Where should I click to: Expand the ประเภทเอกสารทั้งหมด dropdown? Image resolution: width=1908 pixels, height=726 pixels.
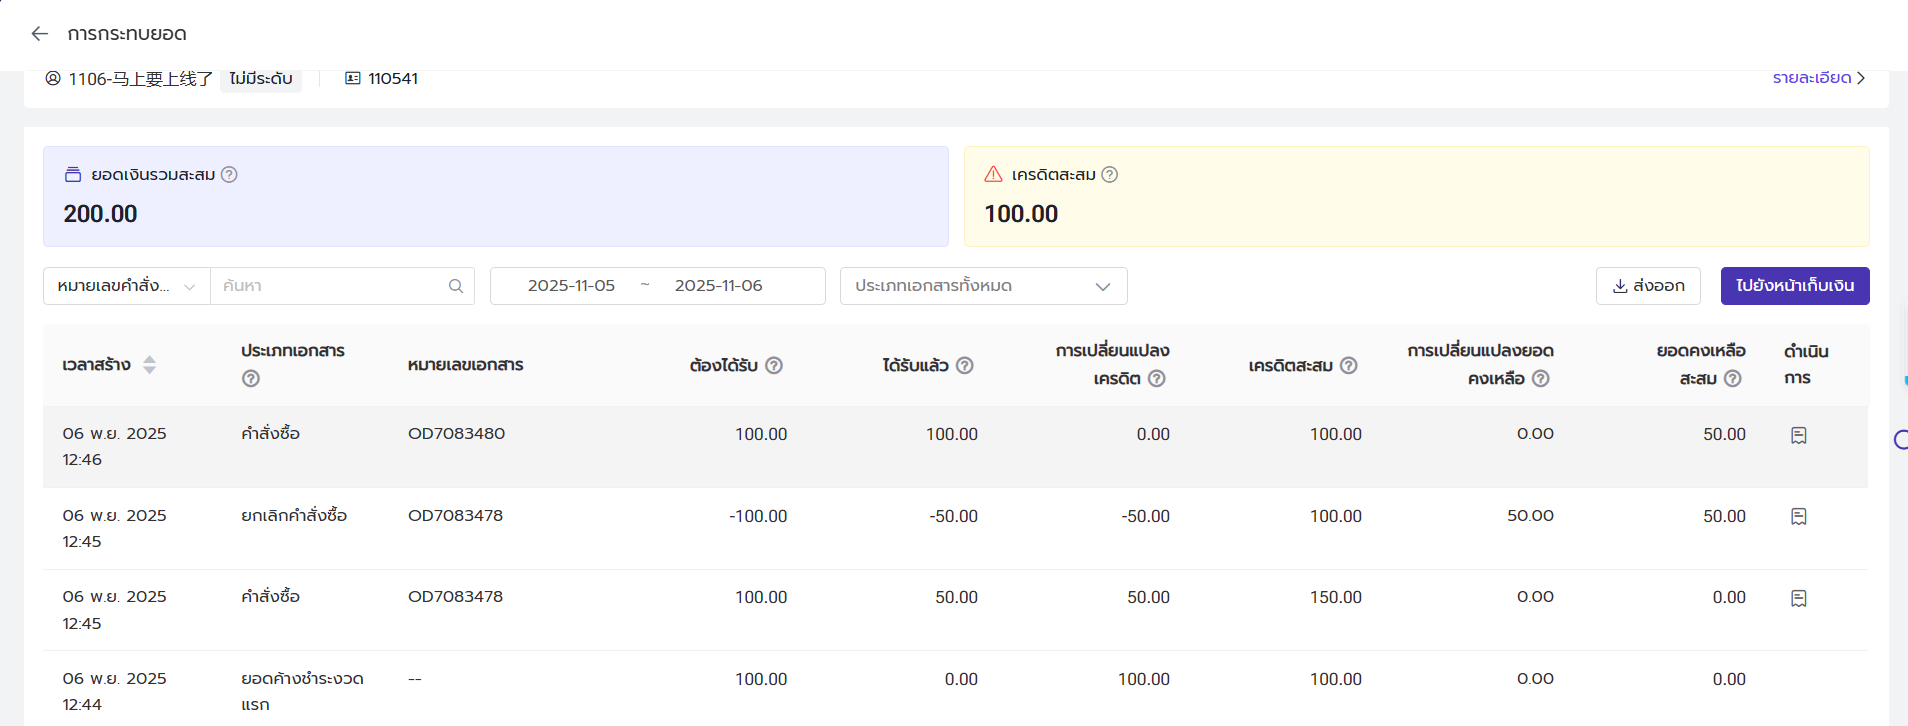[x=983, y=286]
